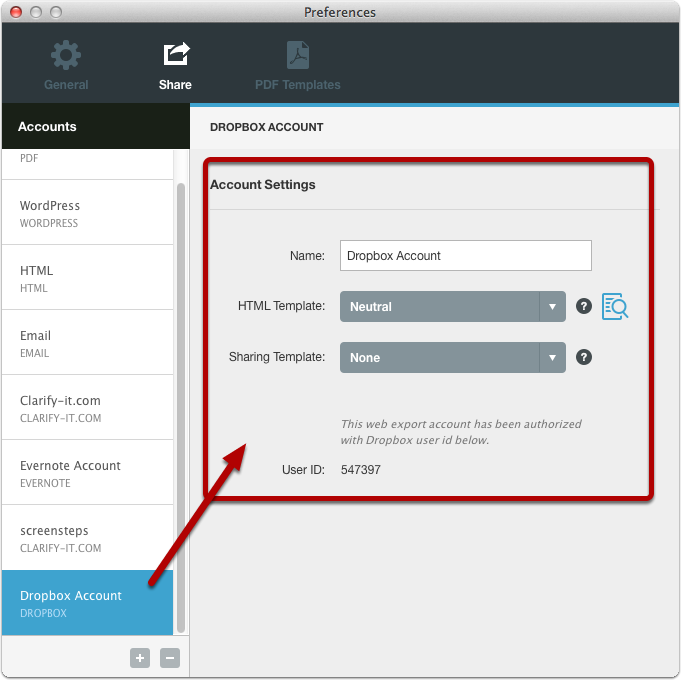Screen dimensions: 681x680
Task: Preview the HTML template with magnifier icon
Action: click(x=615, y=307)
